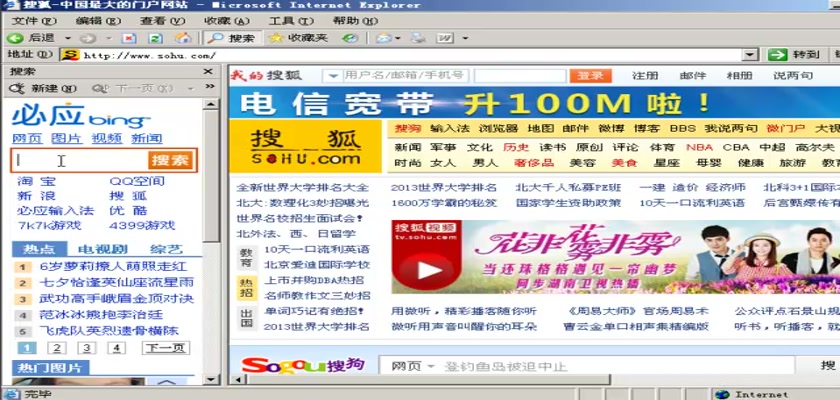The height and width of the screenshot is (400, 840).
Task: Open the 工具(T) menu
Action: (291, 21)
